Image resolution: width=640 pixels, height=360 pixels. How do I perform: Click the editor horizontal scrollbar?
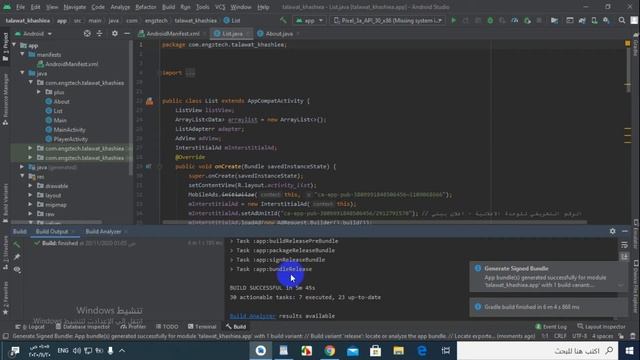coord(375,222)
